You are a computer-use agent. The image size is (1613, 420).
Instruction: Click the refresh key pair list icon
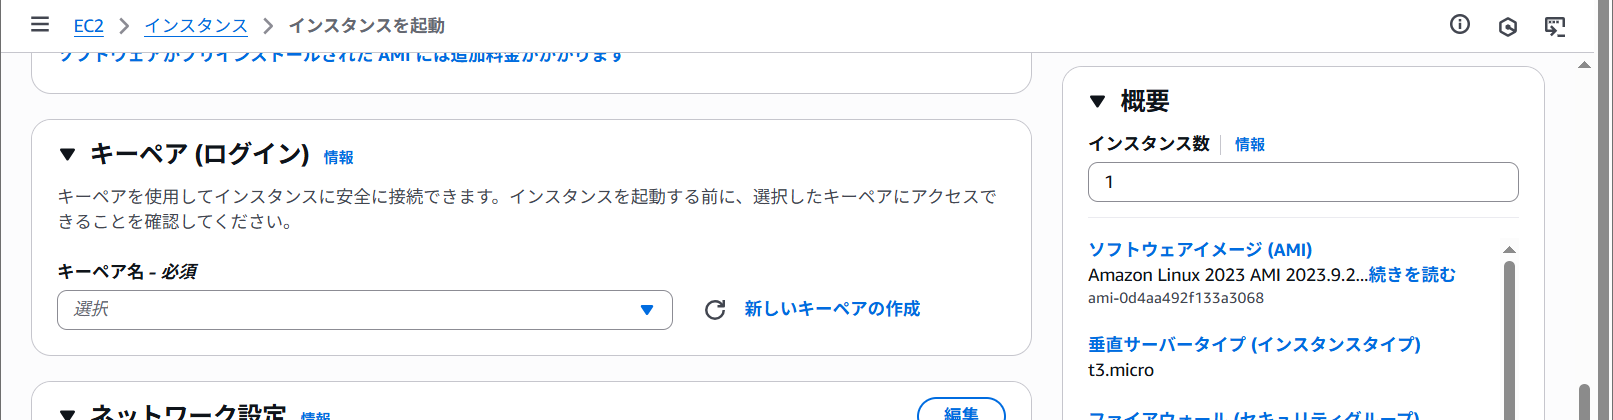point(715,310)
